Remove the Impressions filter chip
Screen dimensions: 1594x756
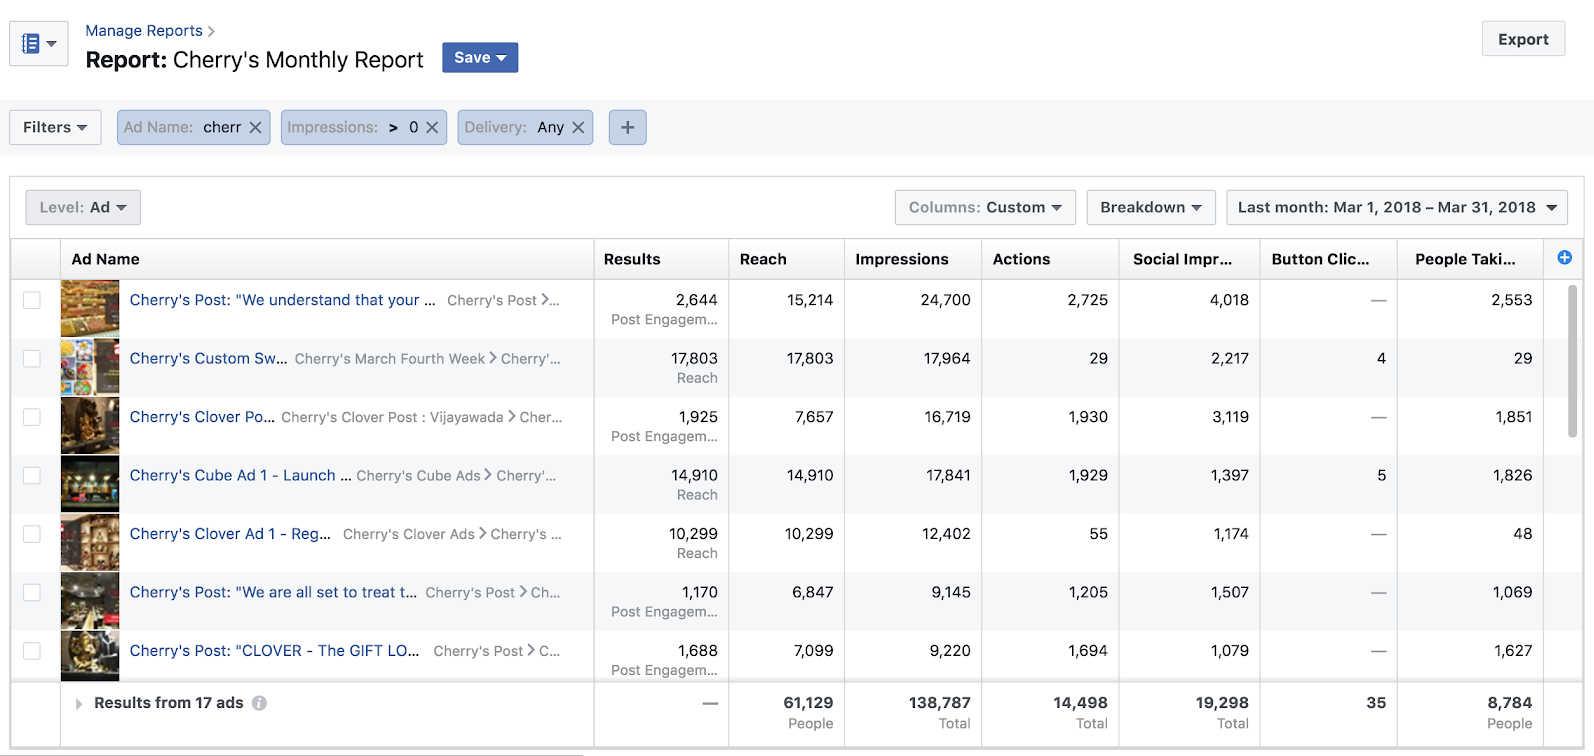pyautogui.click(x=432, y=128)
